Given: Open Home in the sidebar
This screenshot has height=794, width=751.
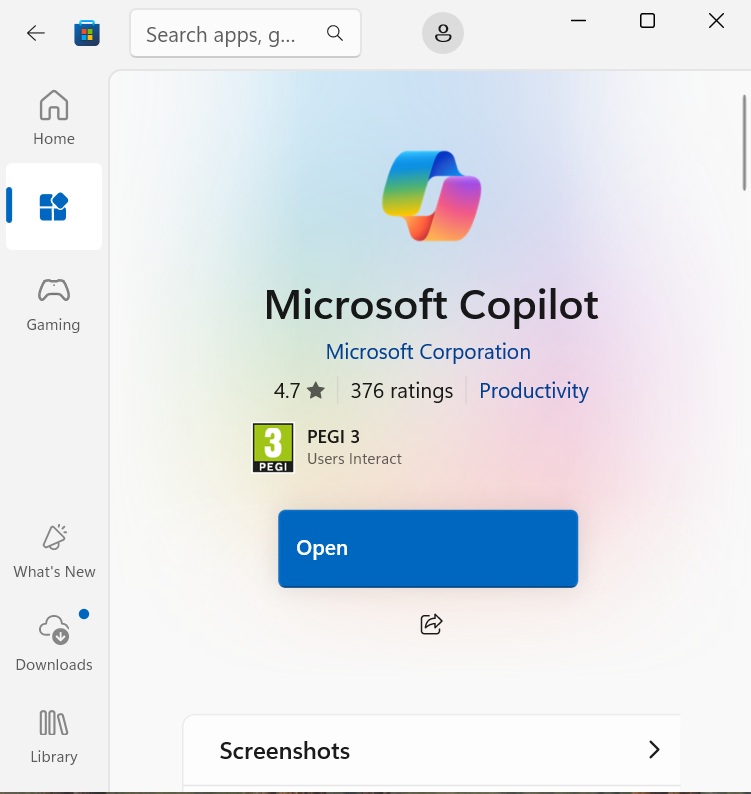Looking at the screenshot, I should (54, 117).
